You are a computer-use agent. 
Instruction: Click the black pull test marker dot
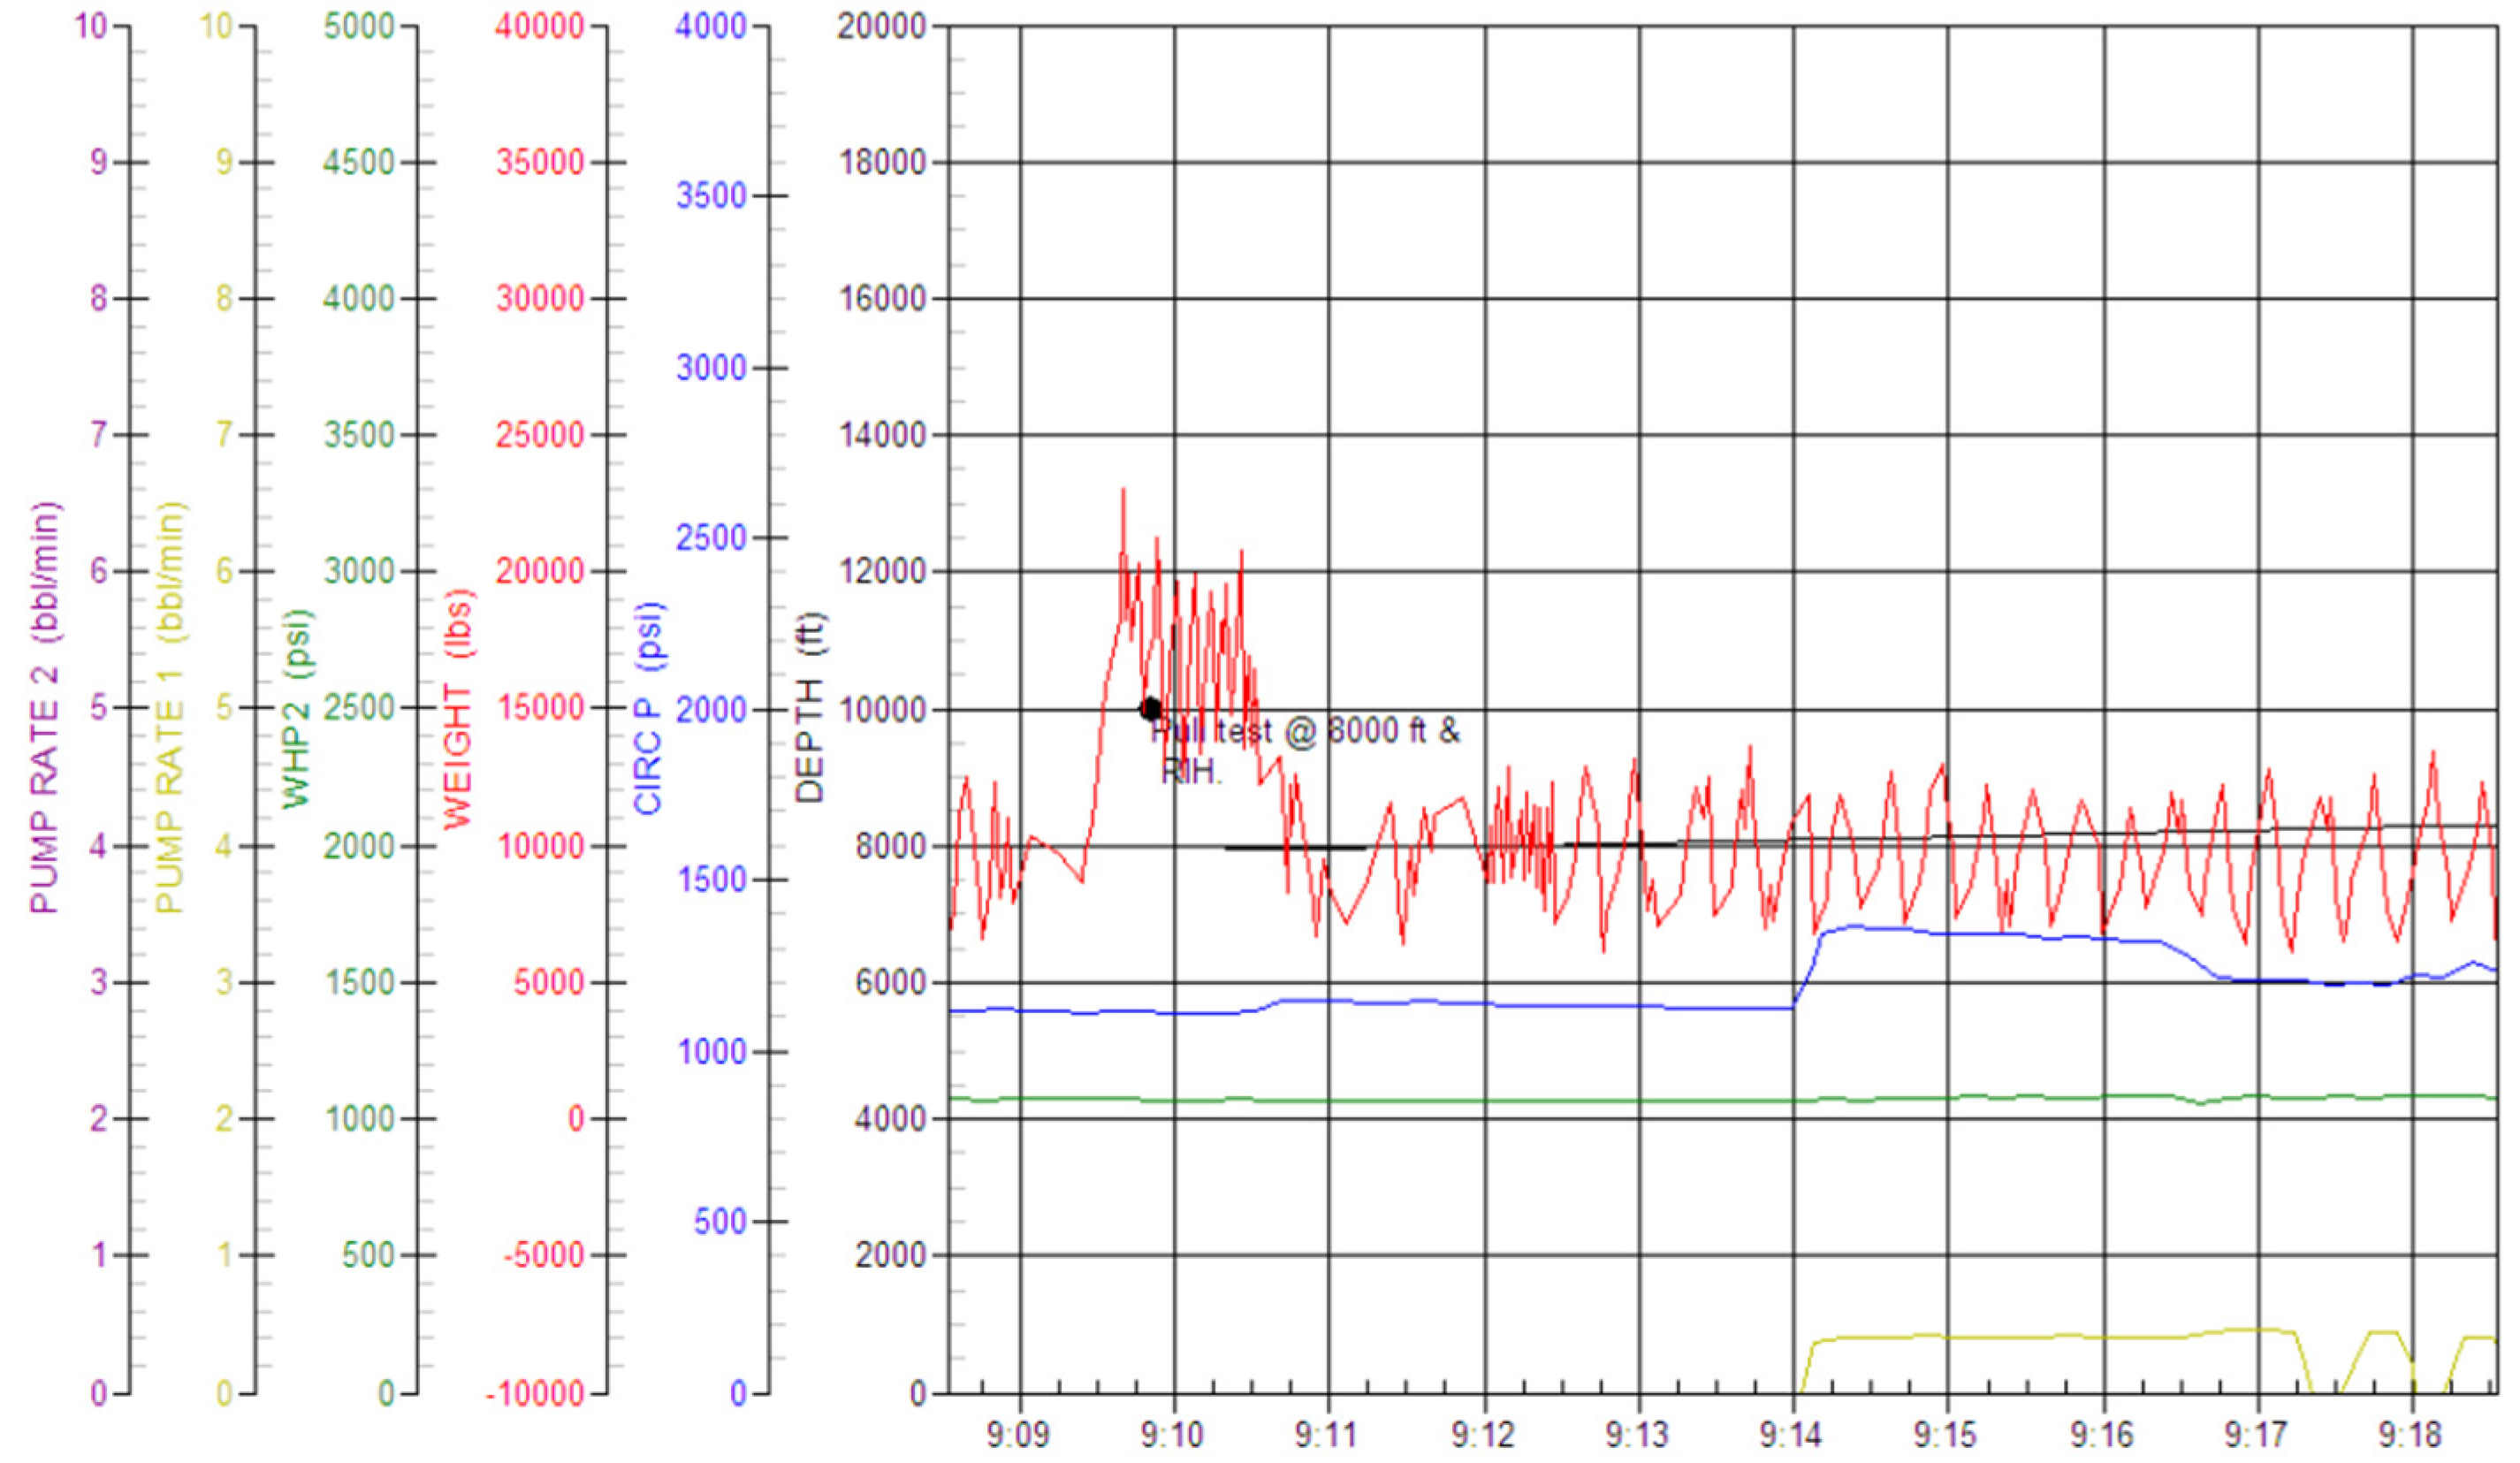click(1150, 709)
